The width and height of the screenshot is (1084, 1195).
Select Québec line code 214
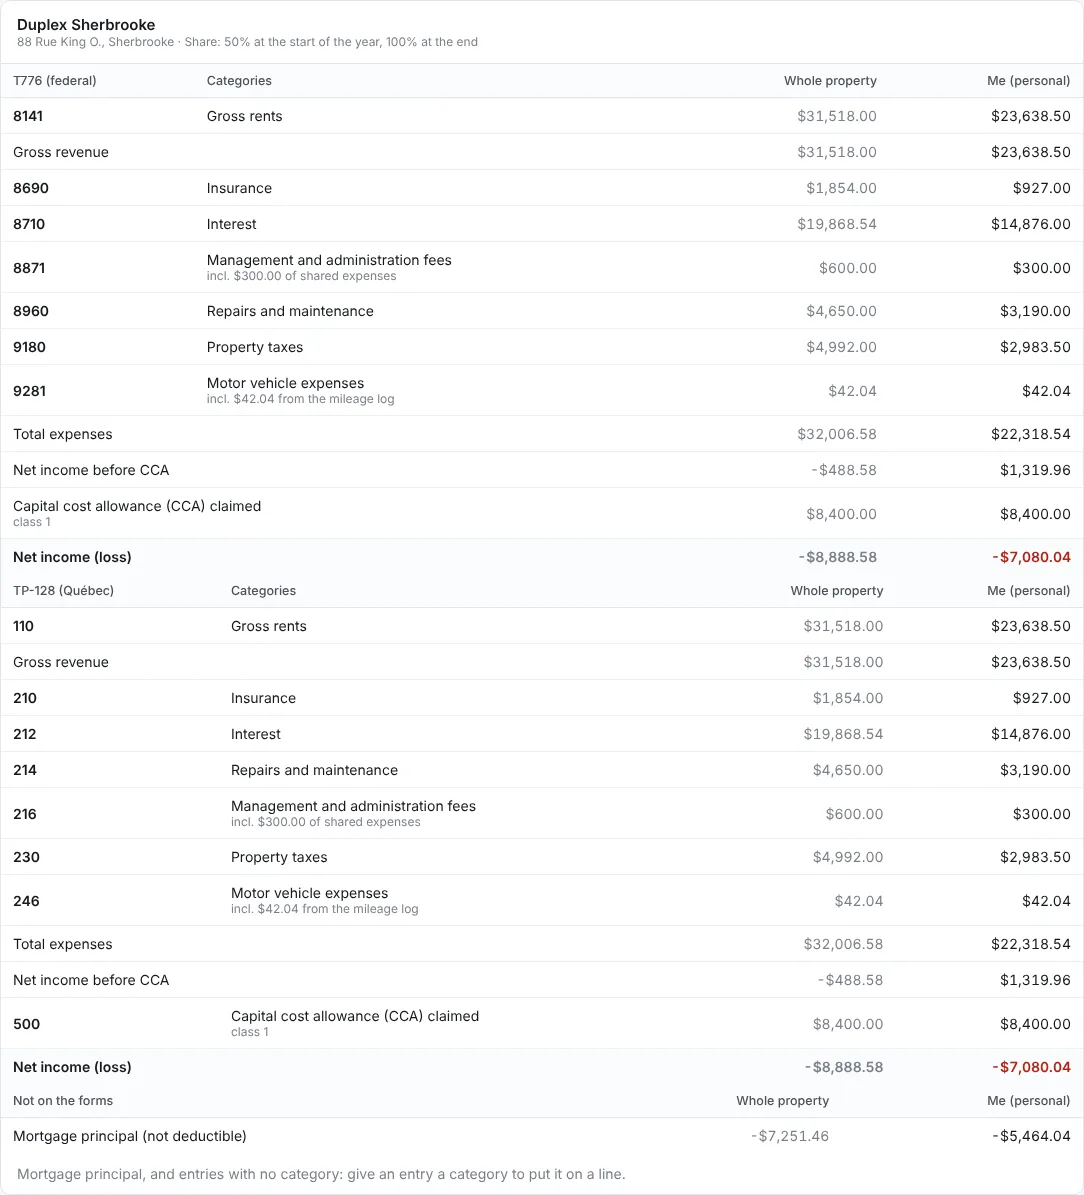click(x=24, y=770)
